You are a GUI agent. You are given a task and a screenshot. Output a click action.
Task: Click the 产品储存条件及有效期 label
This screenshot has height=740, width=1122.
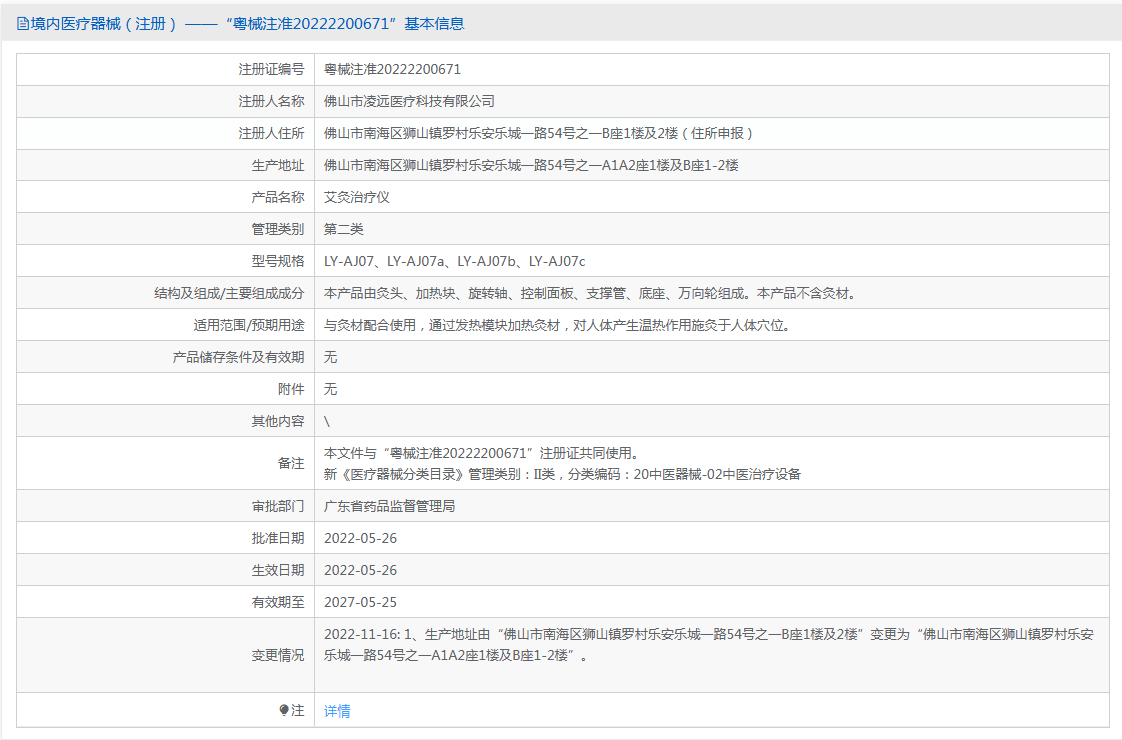click(238, 357)
